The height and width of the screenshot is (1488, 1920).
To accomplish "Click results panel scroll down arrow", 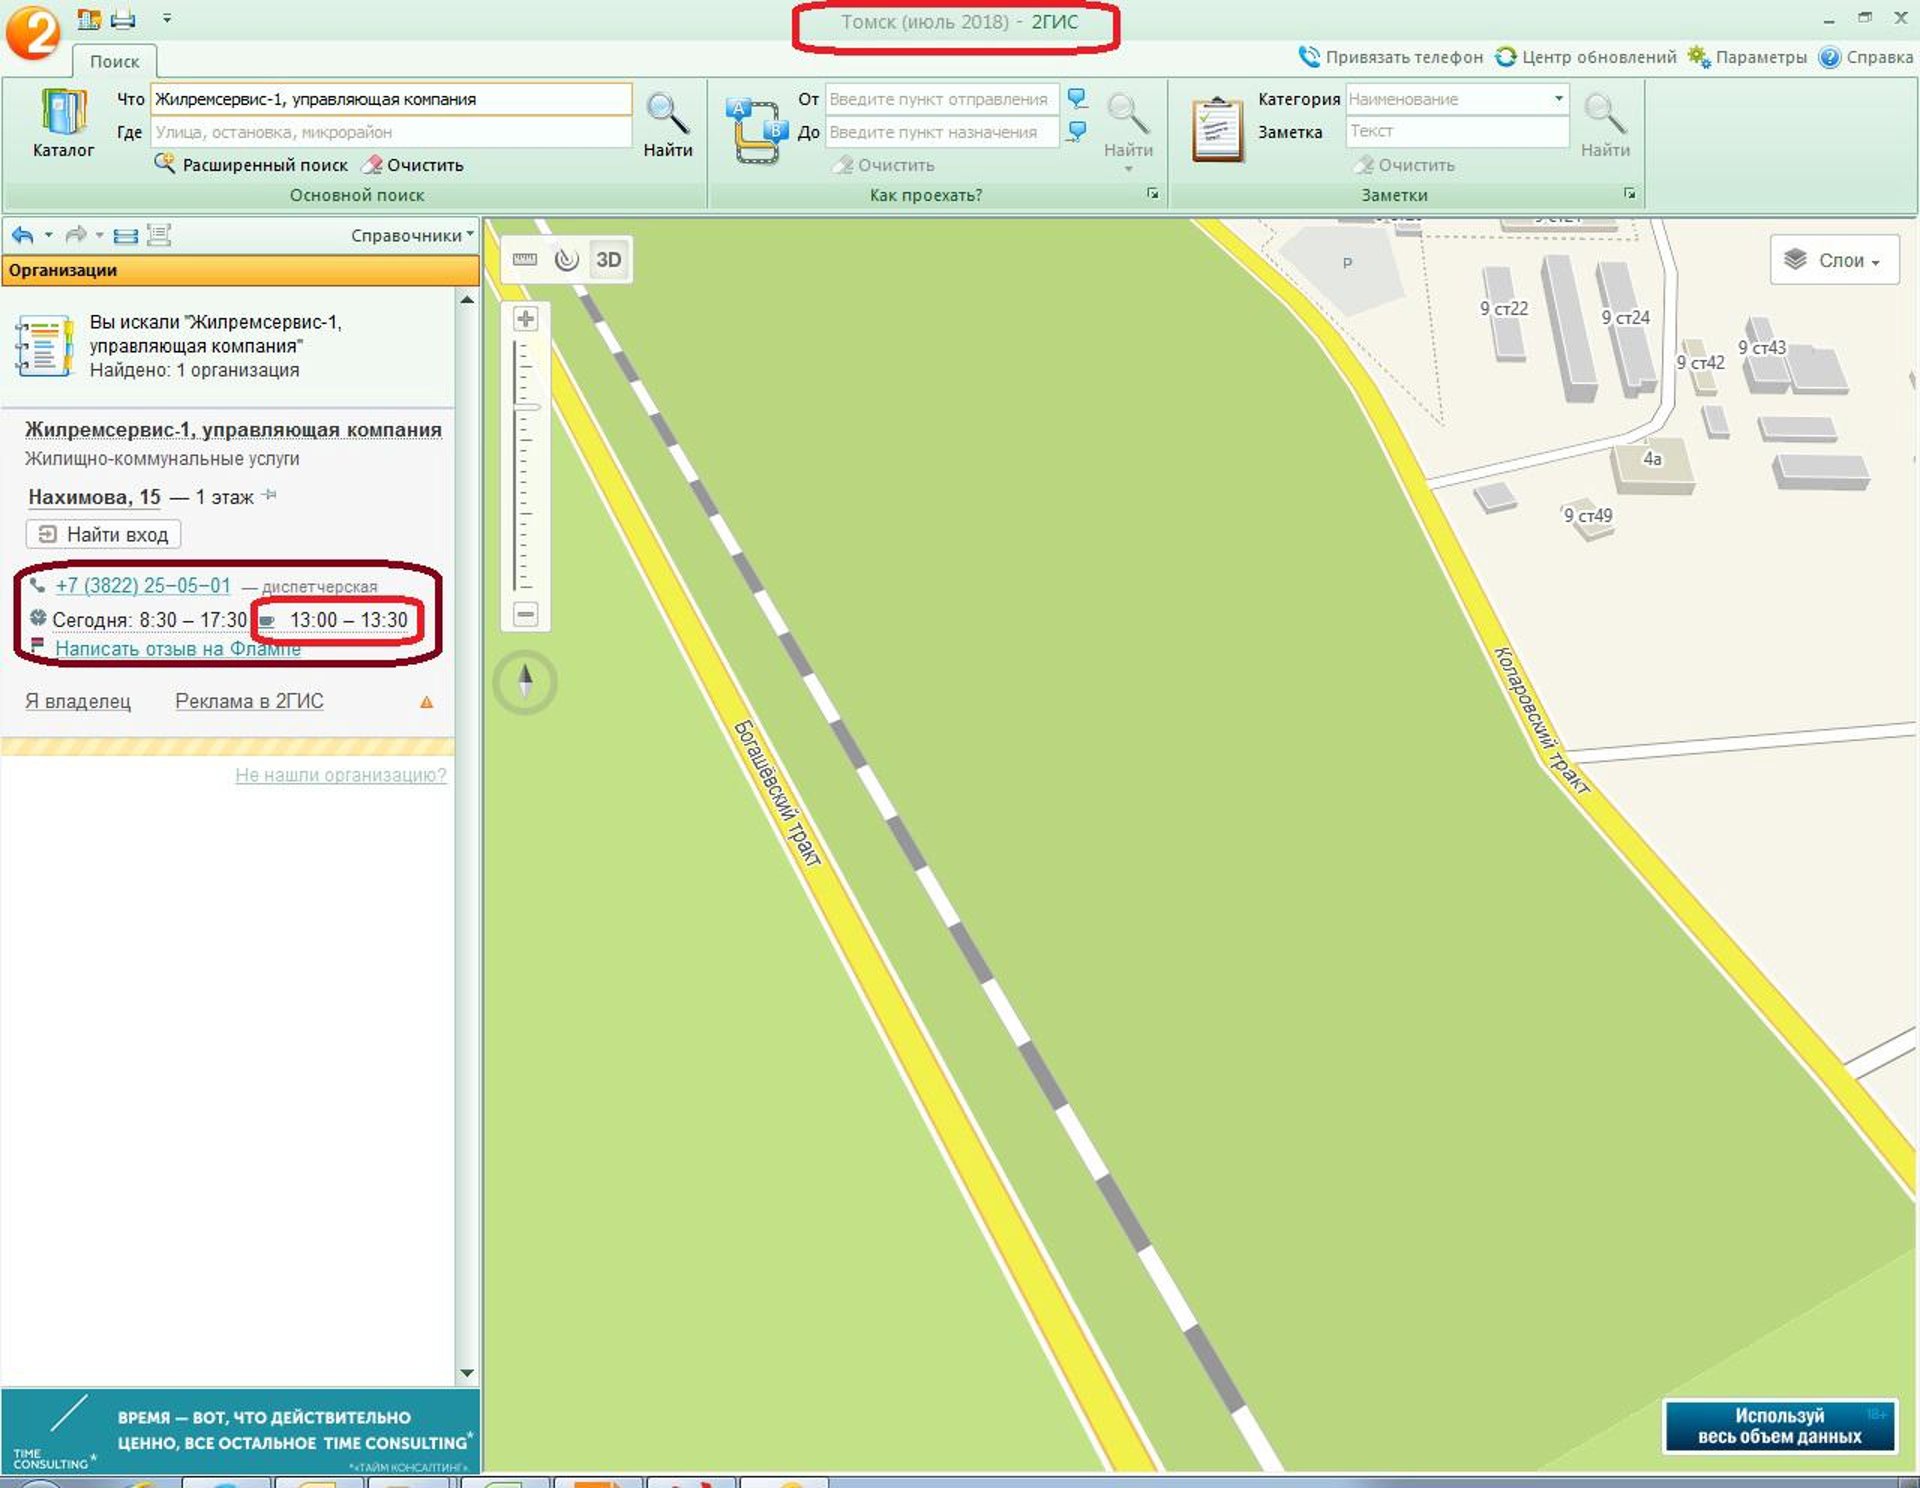I will [467, 1373].
